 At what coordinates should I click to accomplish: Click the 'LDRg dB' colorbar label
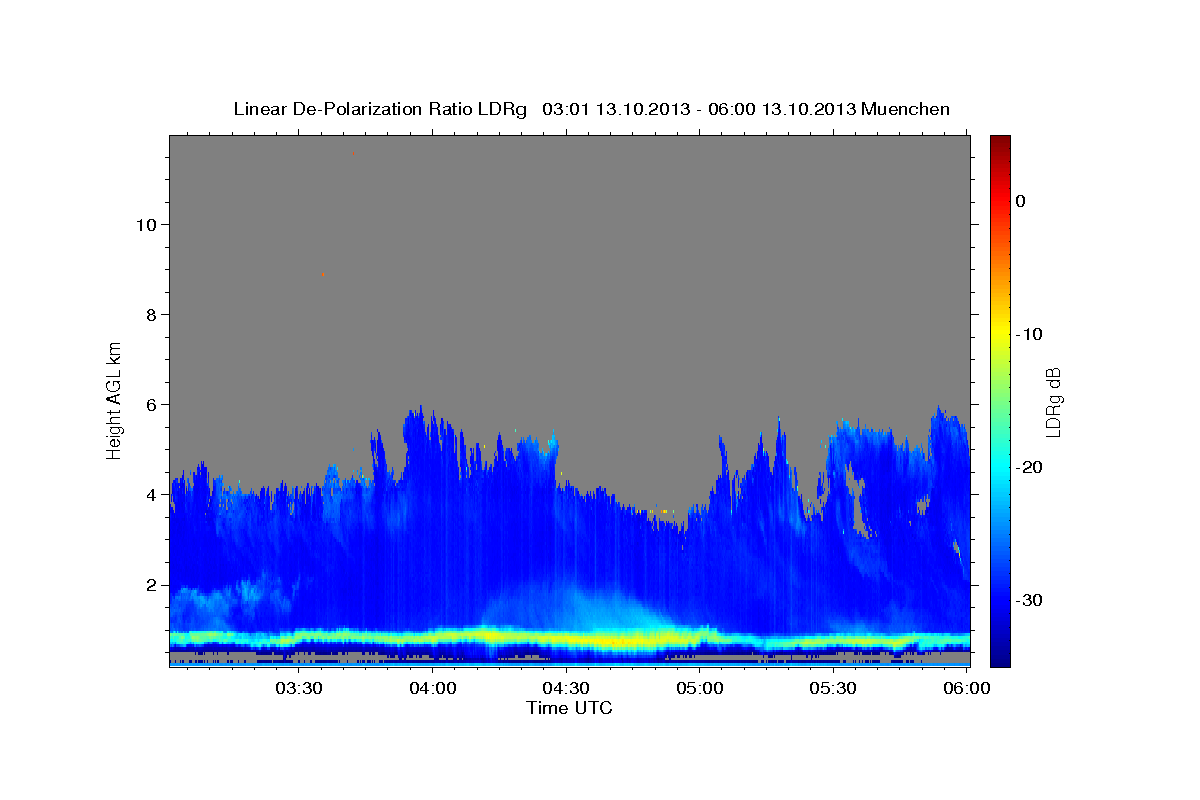1052,401
